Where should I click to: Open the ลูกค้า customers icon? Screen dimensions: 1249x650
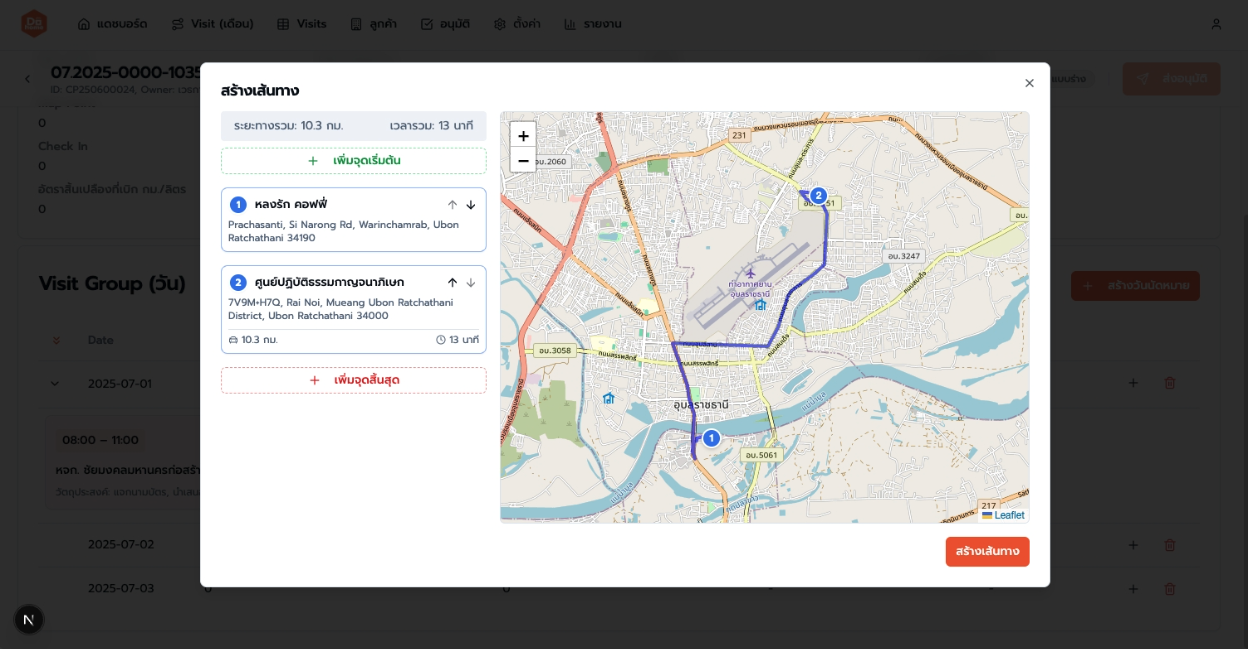357,23
